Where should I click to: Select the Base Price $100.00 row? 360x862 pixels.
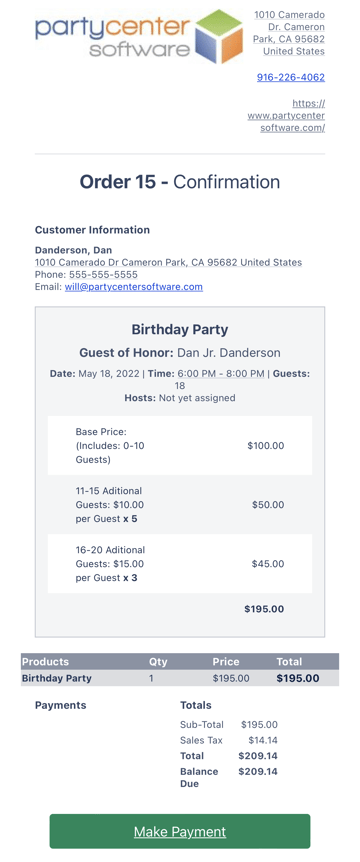(180, 446)
